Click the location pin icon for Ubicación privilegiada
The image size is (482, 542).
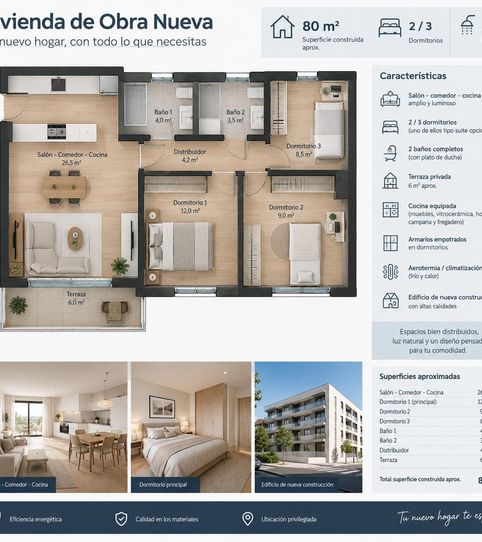tap(248, 519)
